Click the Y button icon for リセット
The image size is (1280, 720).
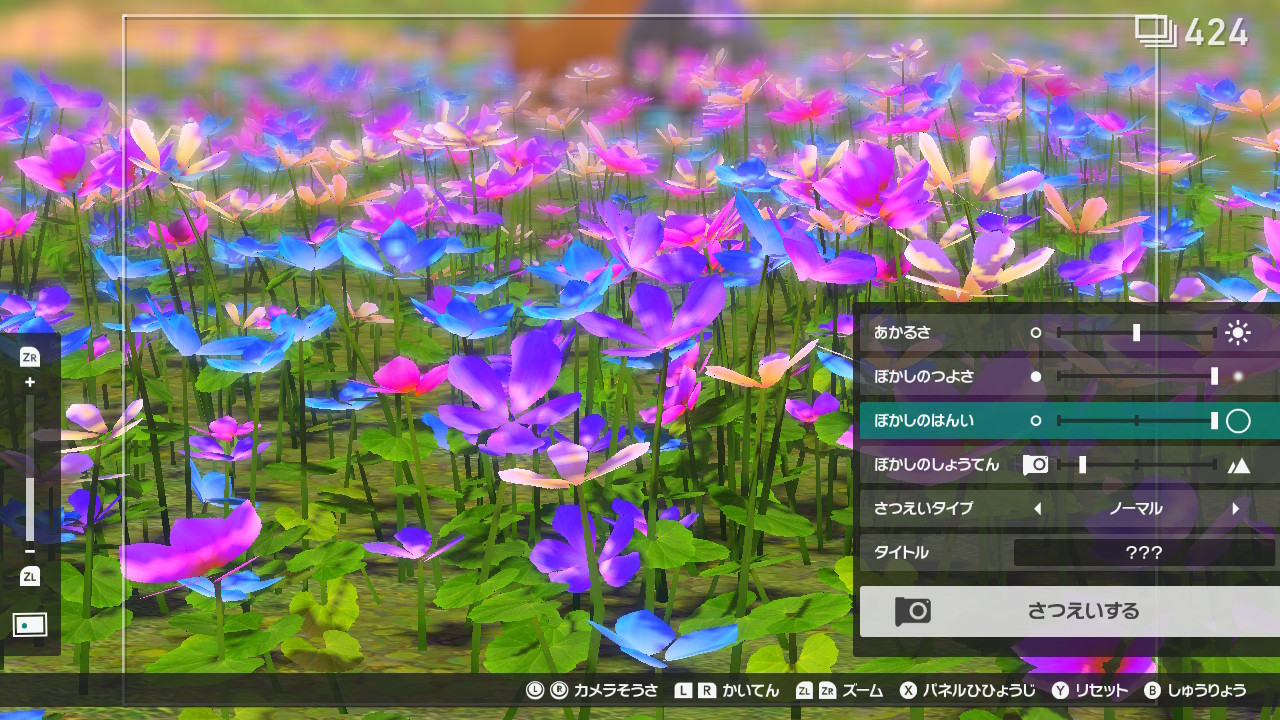pos(1060,690)
